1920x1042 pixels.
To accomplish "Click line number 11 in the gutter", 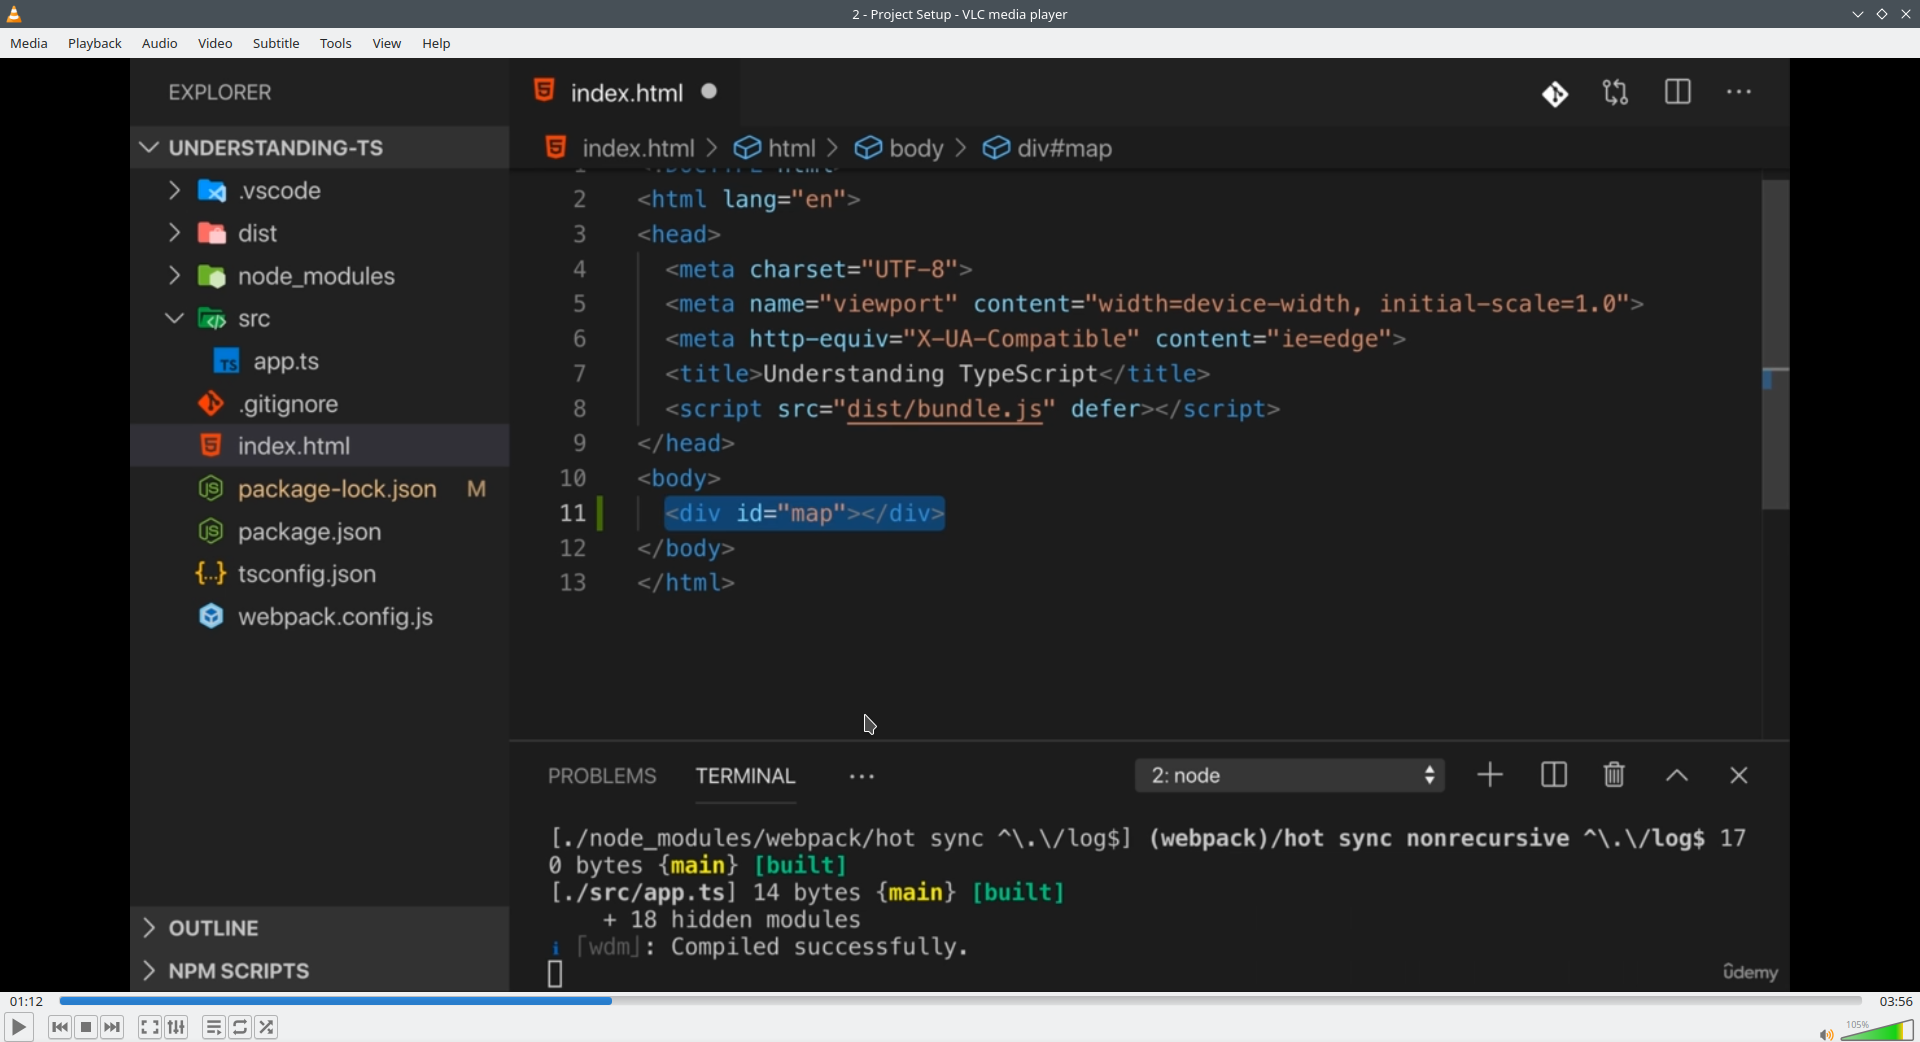I will coord(572,513).
